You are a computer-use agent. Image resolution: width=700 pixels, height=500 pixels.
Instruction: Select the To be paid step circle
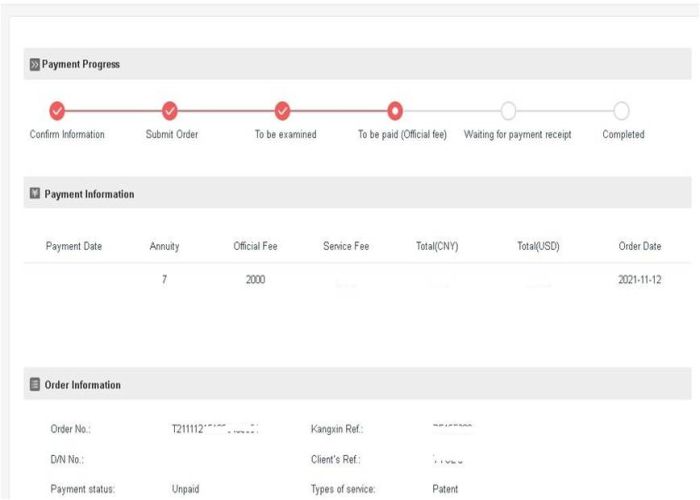[x=395, y=110]
